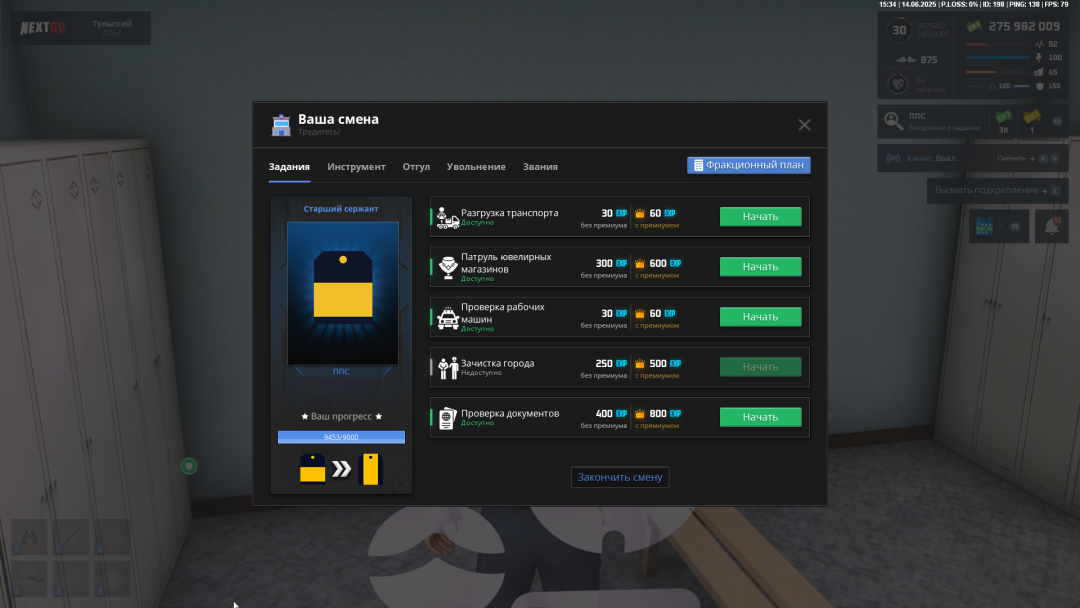
Task: Start the Проверка документов task
Action: pos(760,417)
